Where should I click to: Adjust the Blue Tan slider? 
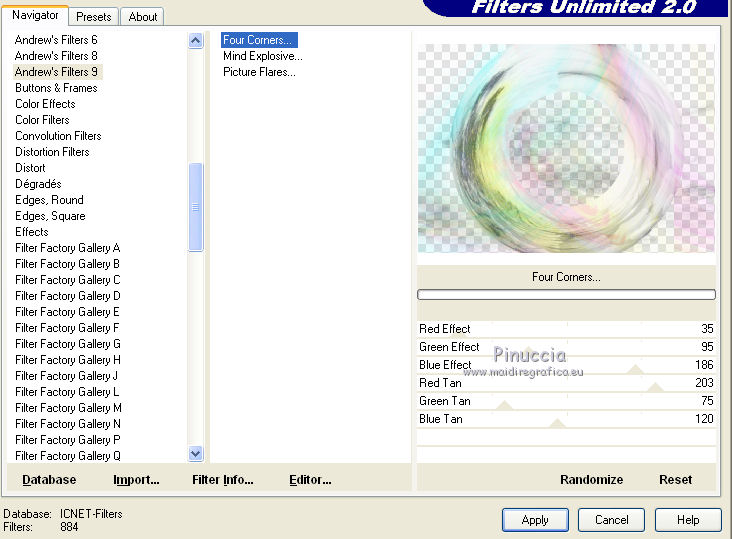click(x=566, y=419)
